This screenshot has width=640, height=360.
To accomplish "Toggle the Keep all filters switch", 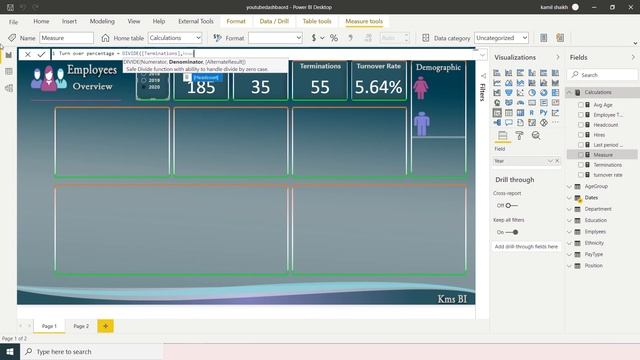I will point(512,232).
